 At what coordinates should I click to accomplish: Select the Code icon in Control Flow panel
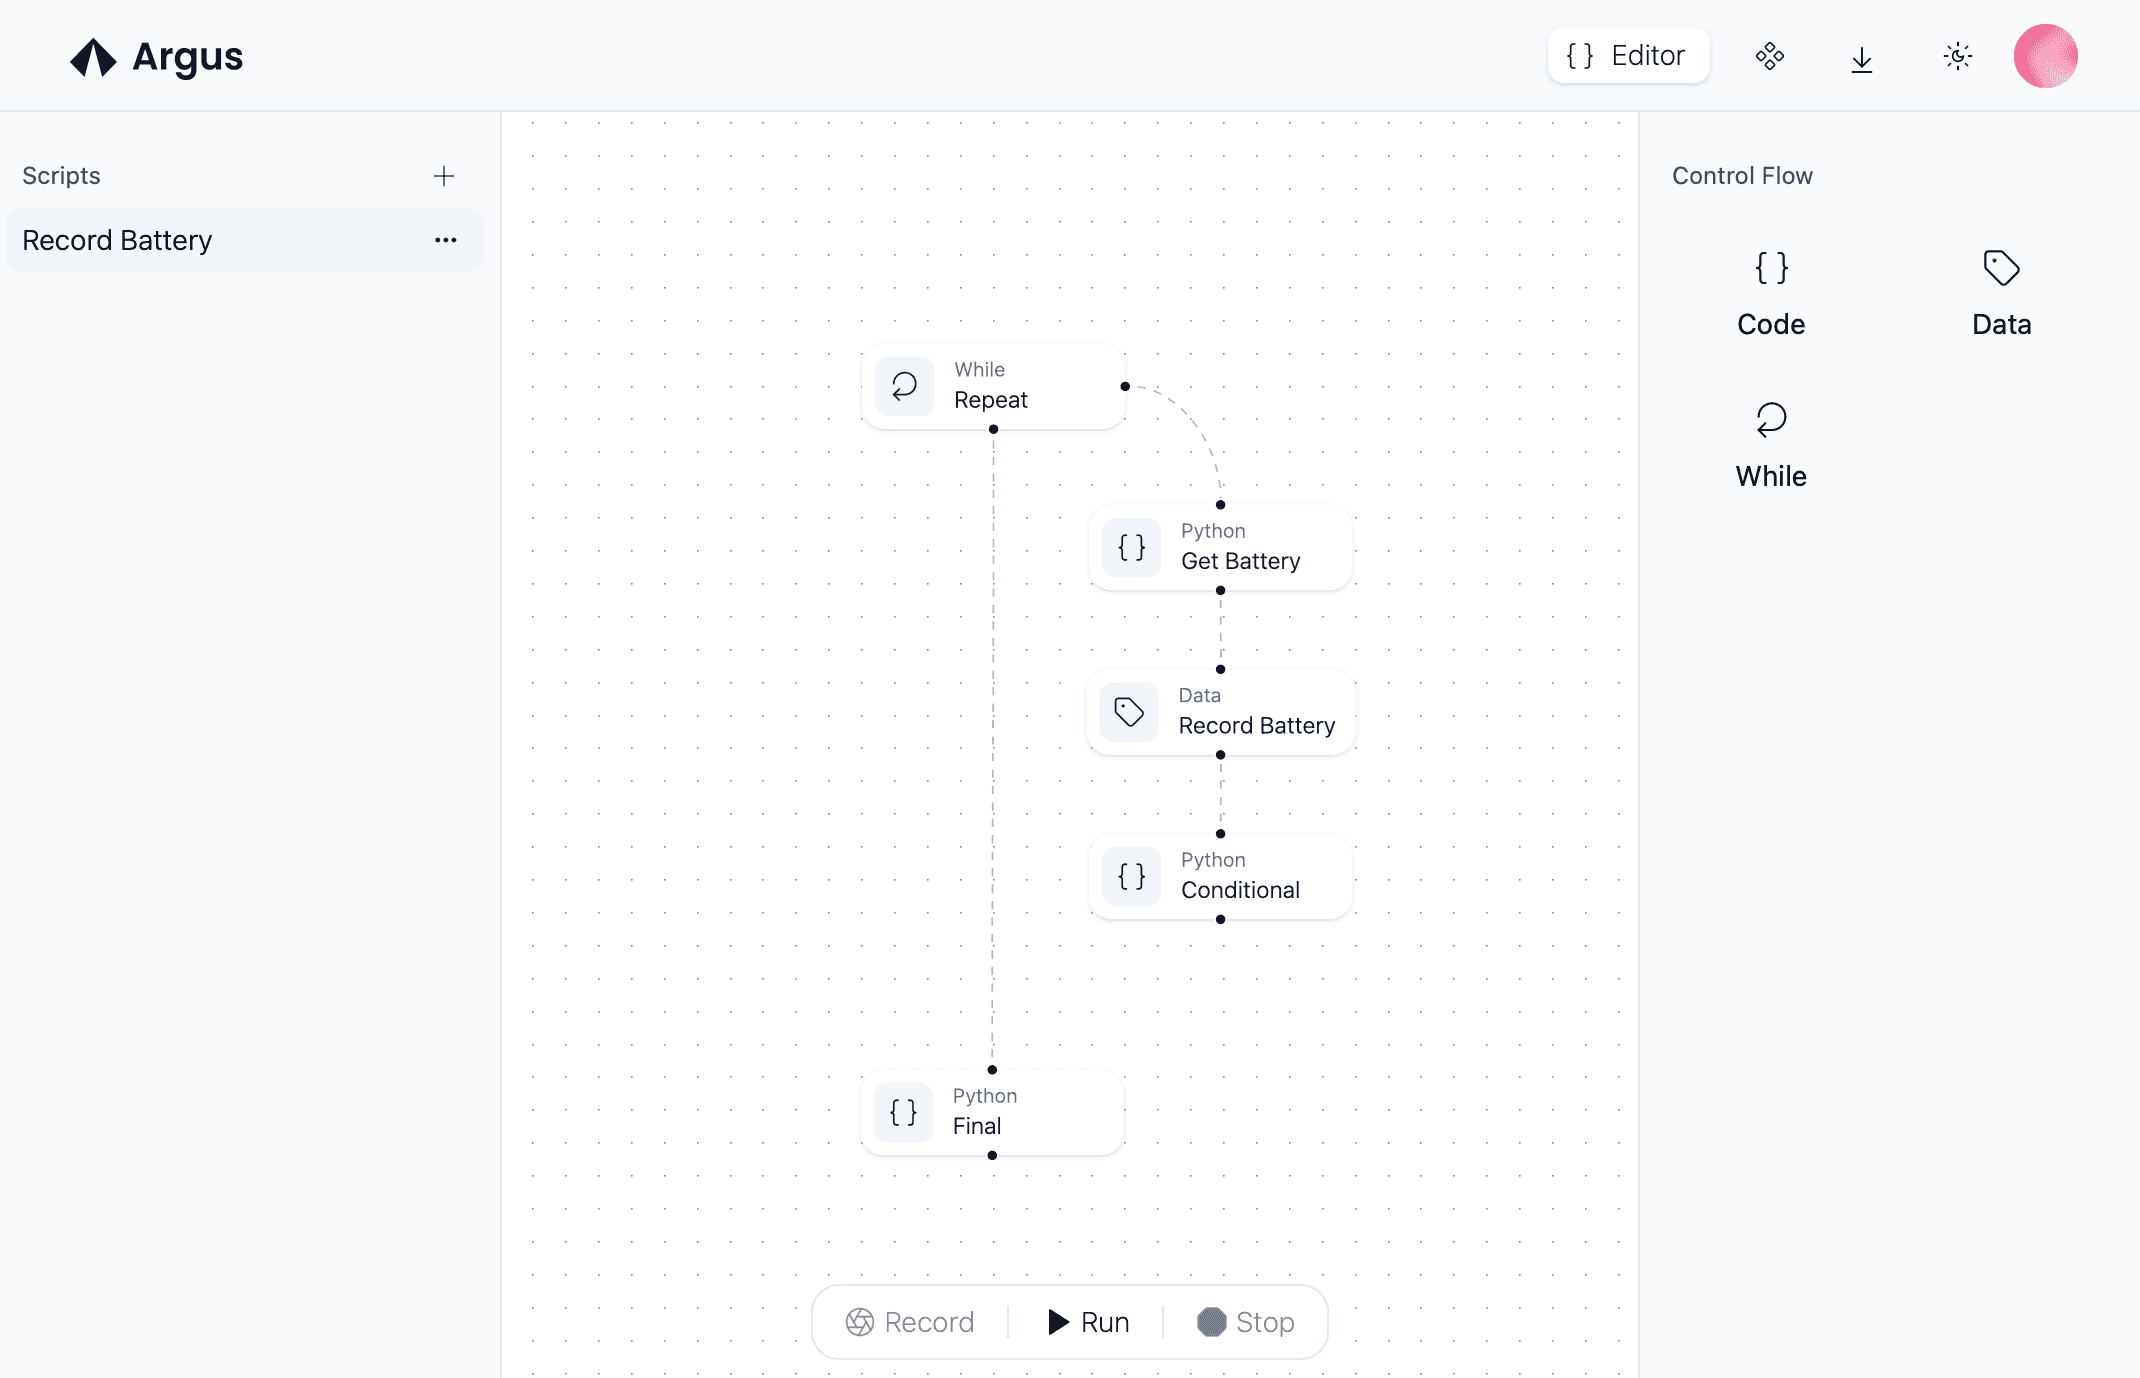1770,267
